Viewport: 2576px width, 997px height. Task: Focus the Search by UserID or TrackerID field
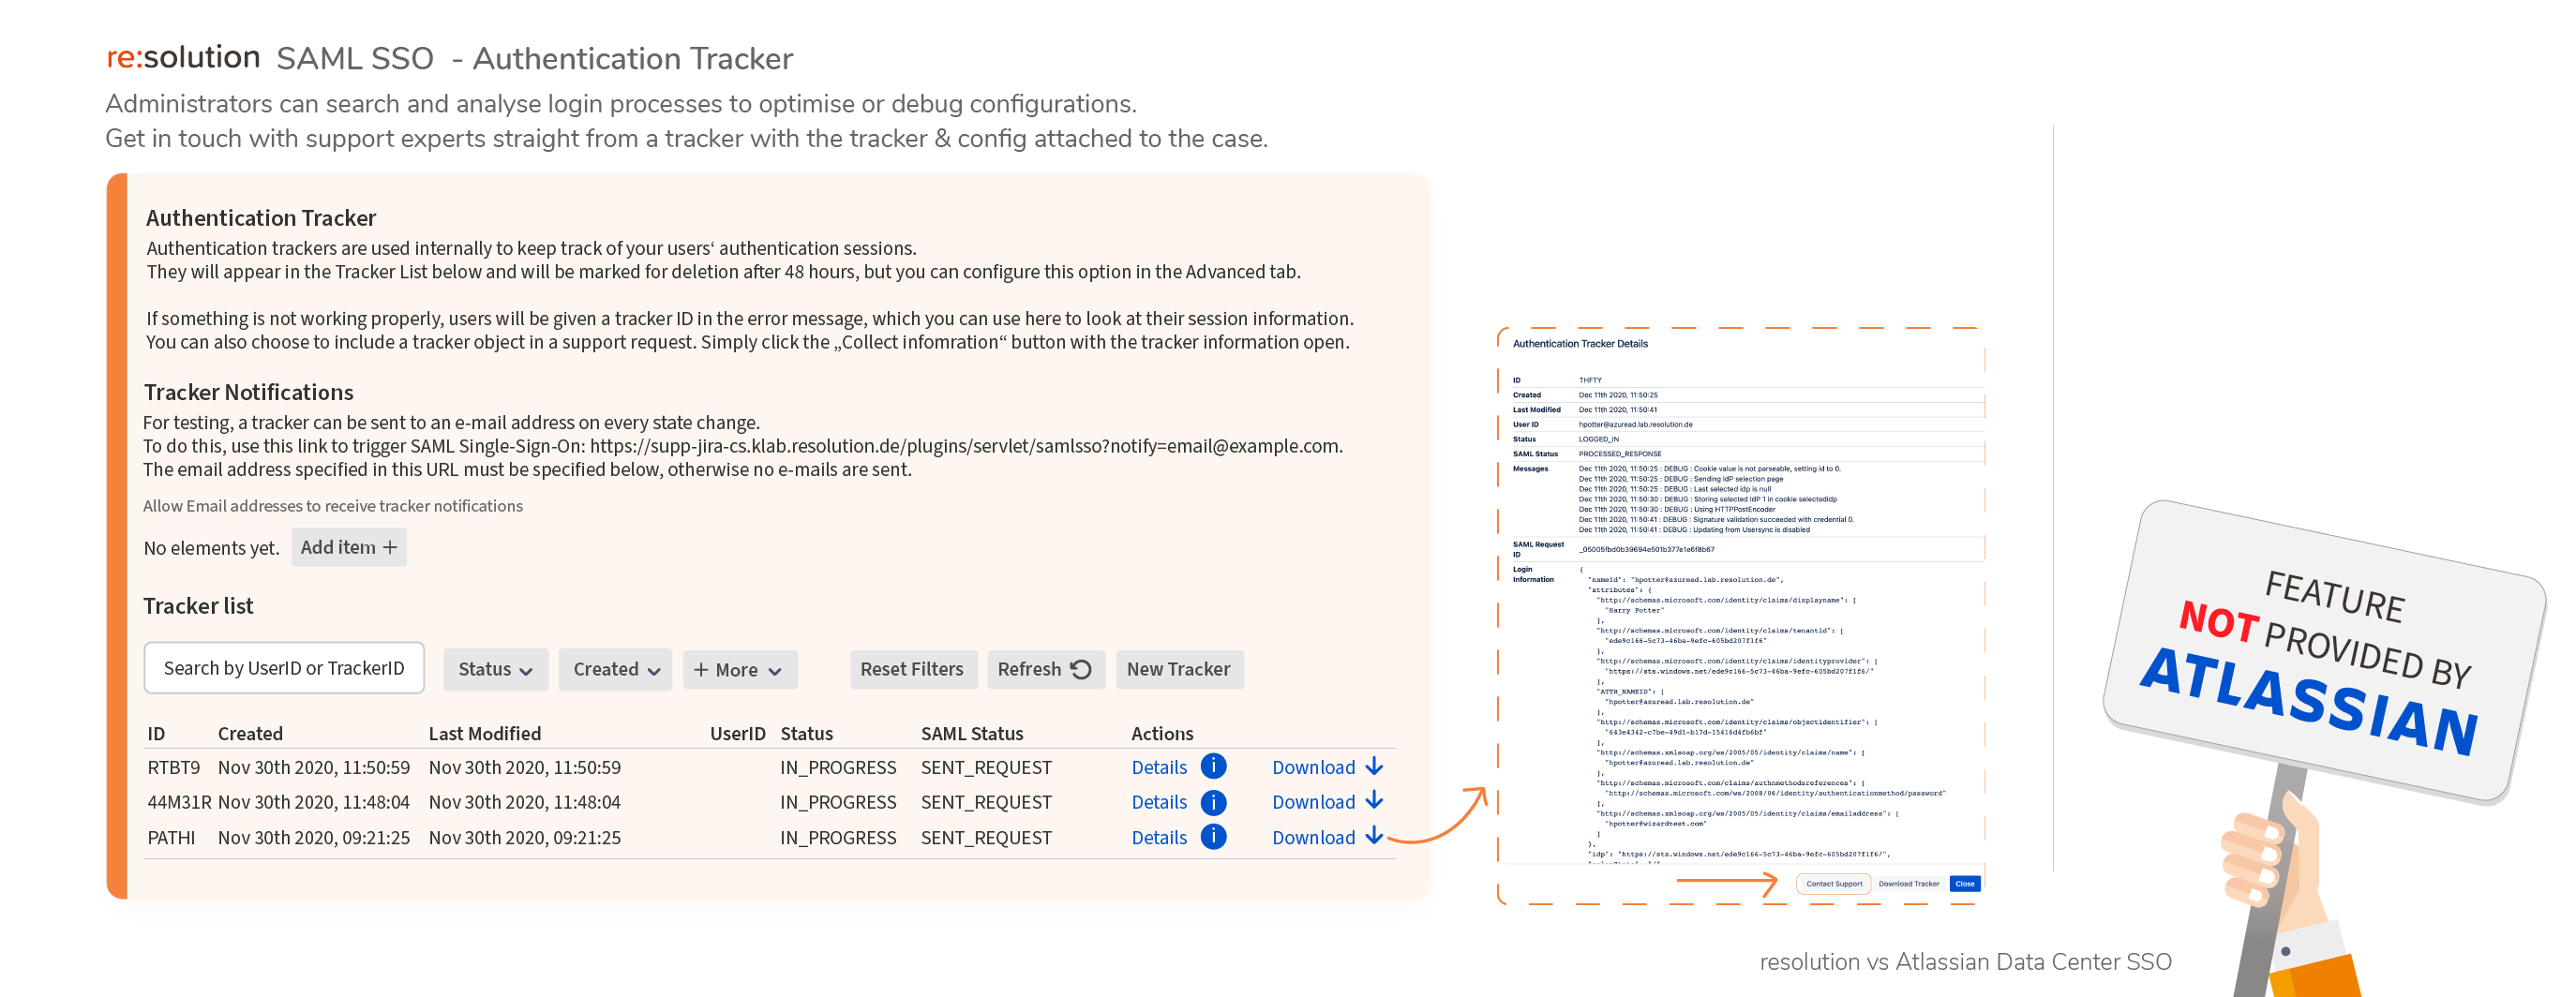click(x=284, y=668)
